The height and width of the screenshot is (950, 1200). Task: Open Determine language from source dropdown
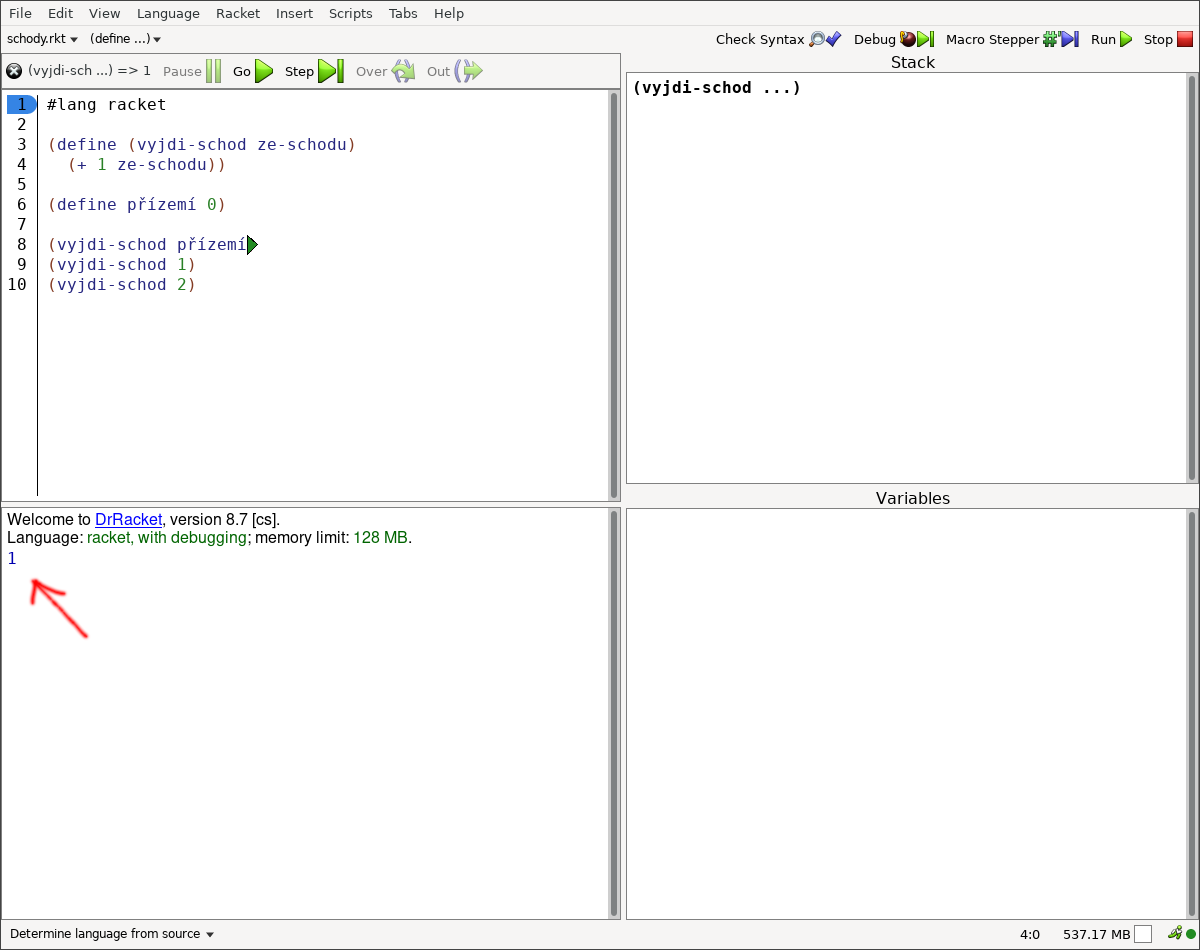[112, 934]
